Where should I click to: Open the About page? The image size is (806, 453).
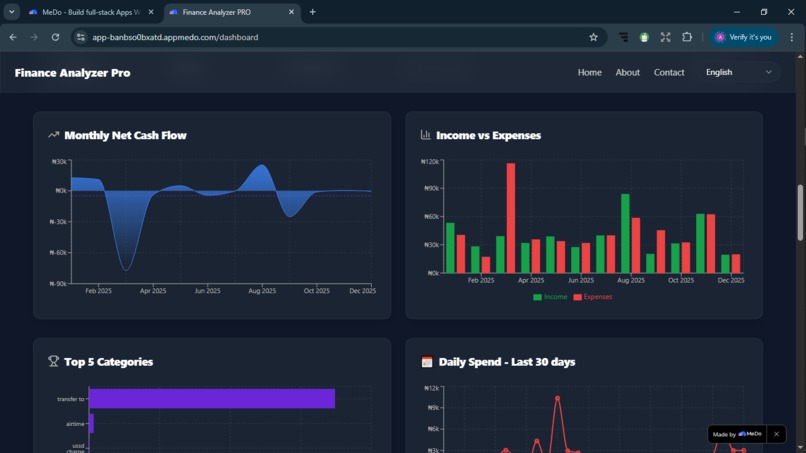[628, 73]
